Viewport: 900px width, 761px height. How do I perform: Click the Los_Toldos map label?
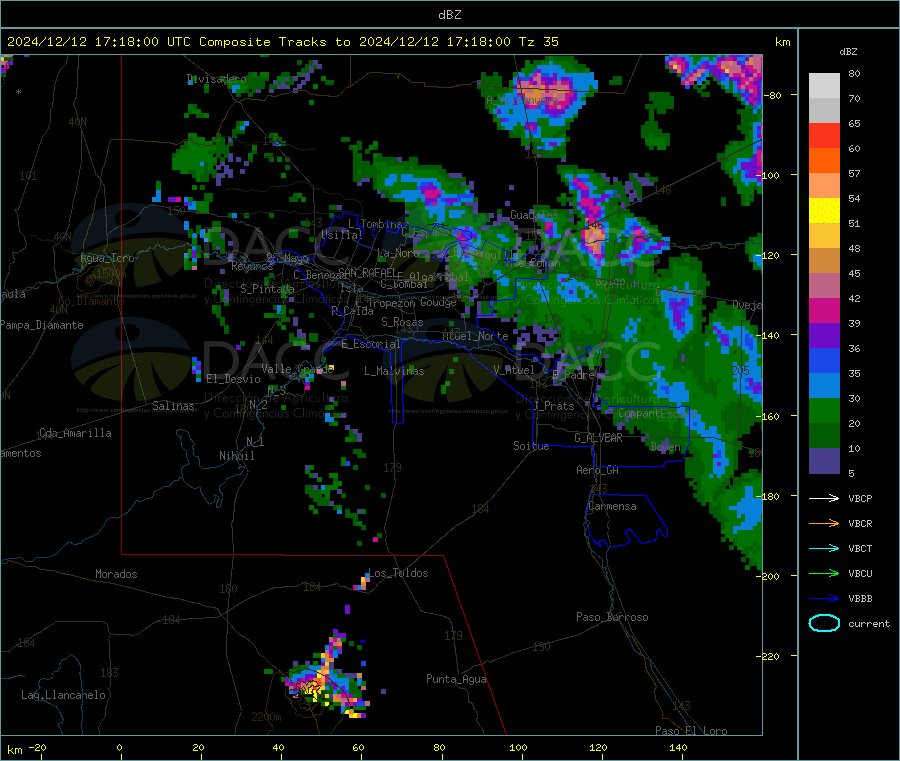(398, 573)
